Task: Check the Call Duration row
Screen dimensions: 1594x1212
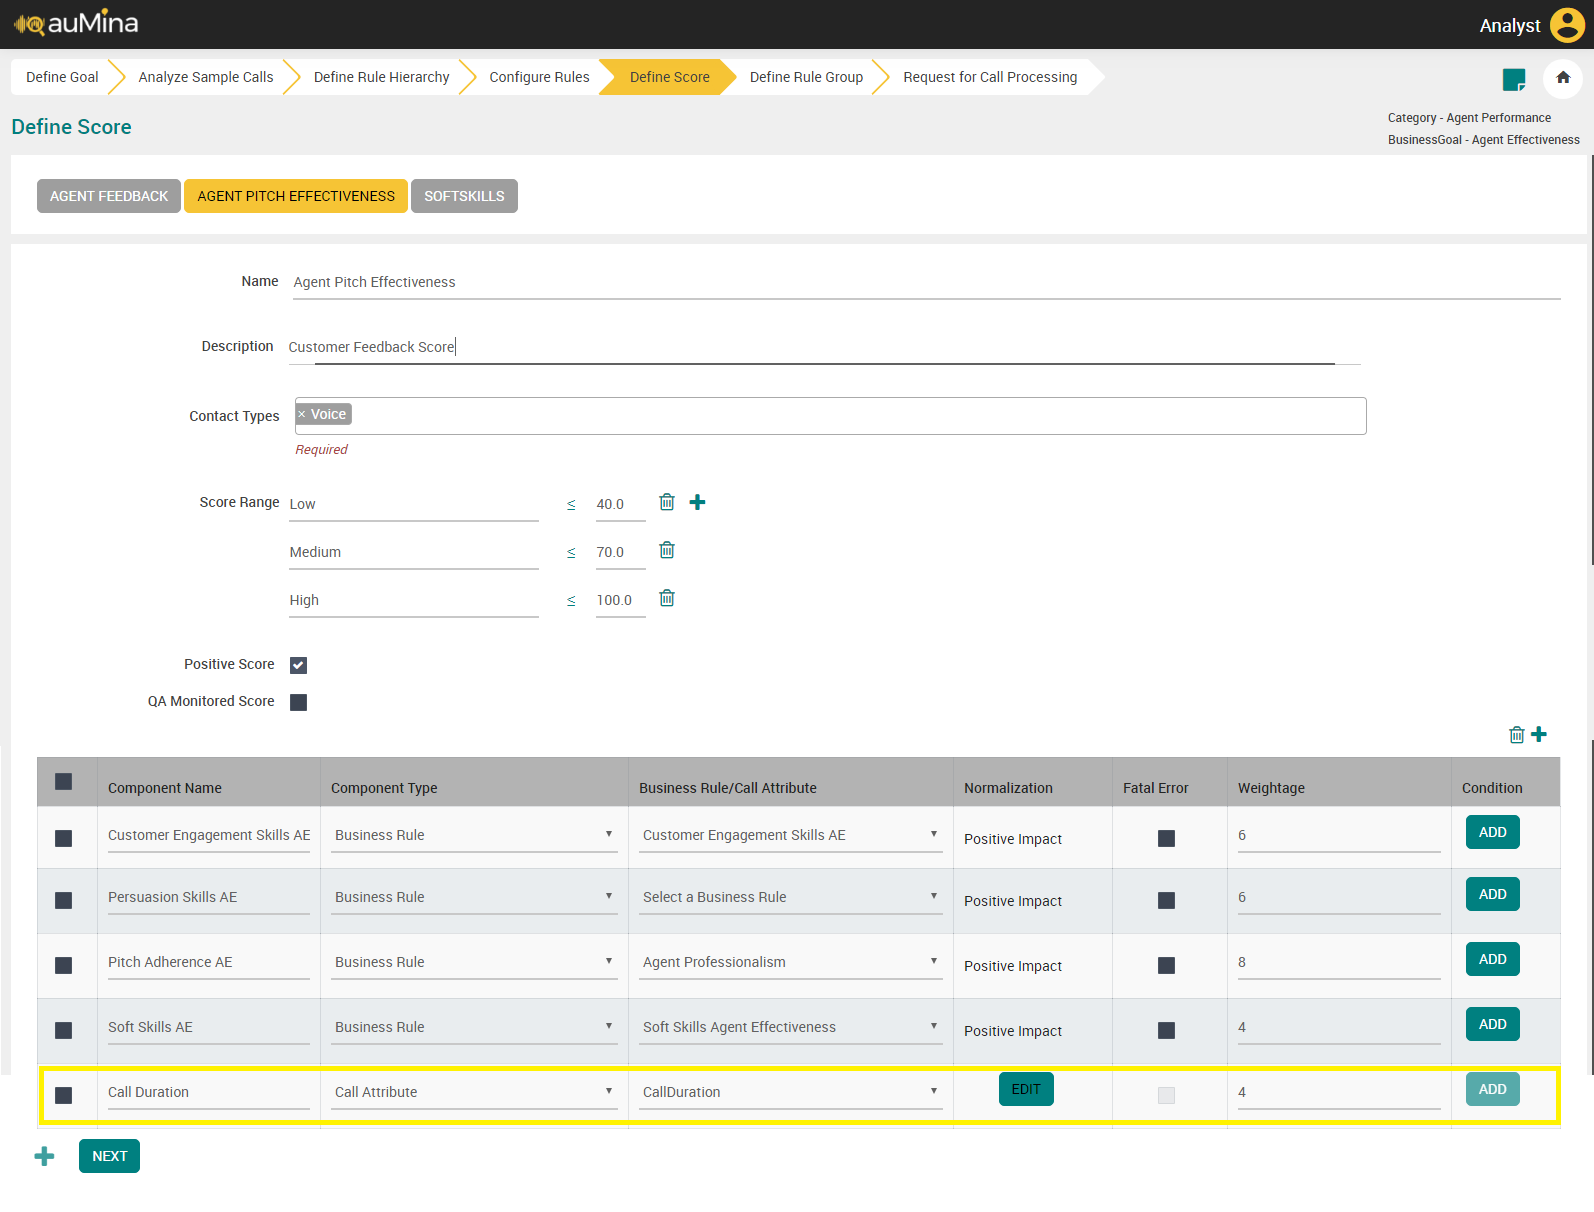Action: (64, 1095)
